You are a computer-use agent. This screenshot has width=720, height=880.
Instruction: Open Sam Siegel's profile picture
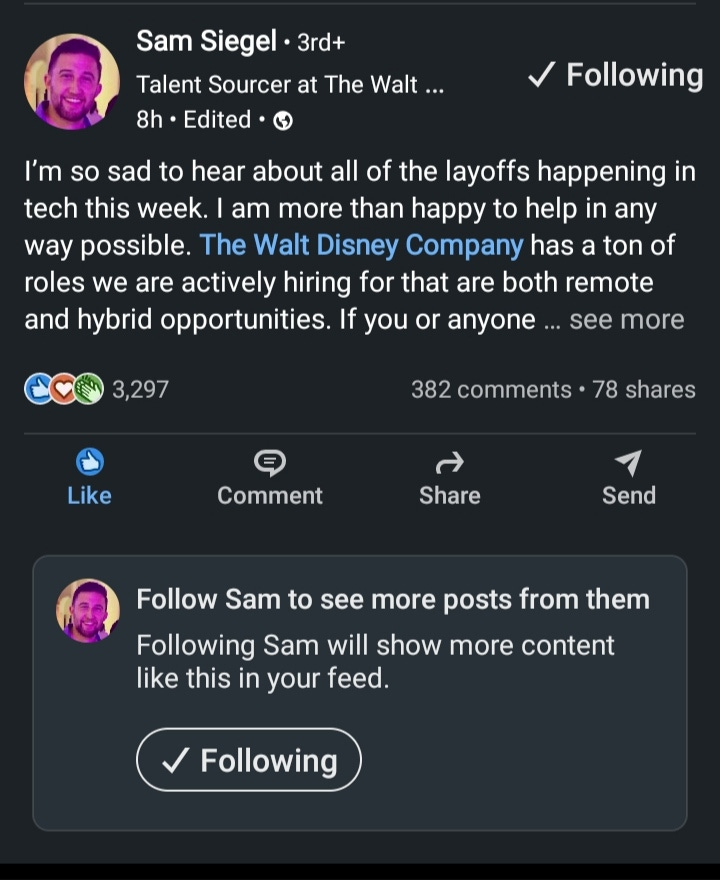point(72,82)
